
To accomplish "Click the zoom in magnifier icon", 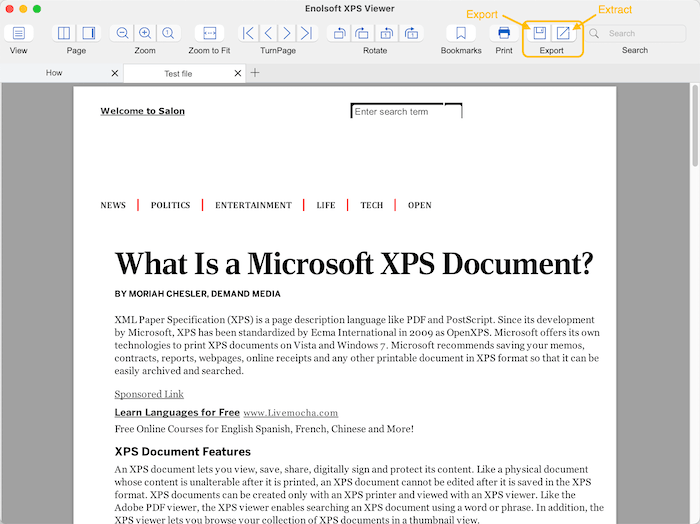I will [x=145, y=33].
